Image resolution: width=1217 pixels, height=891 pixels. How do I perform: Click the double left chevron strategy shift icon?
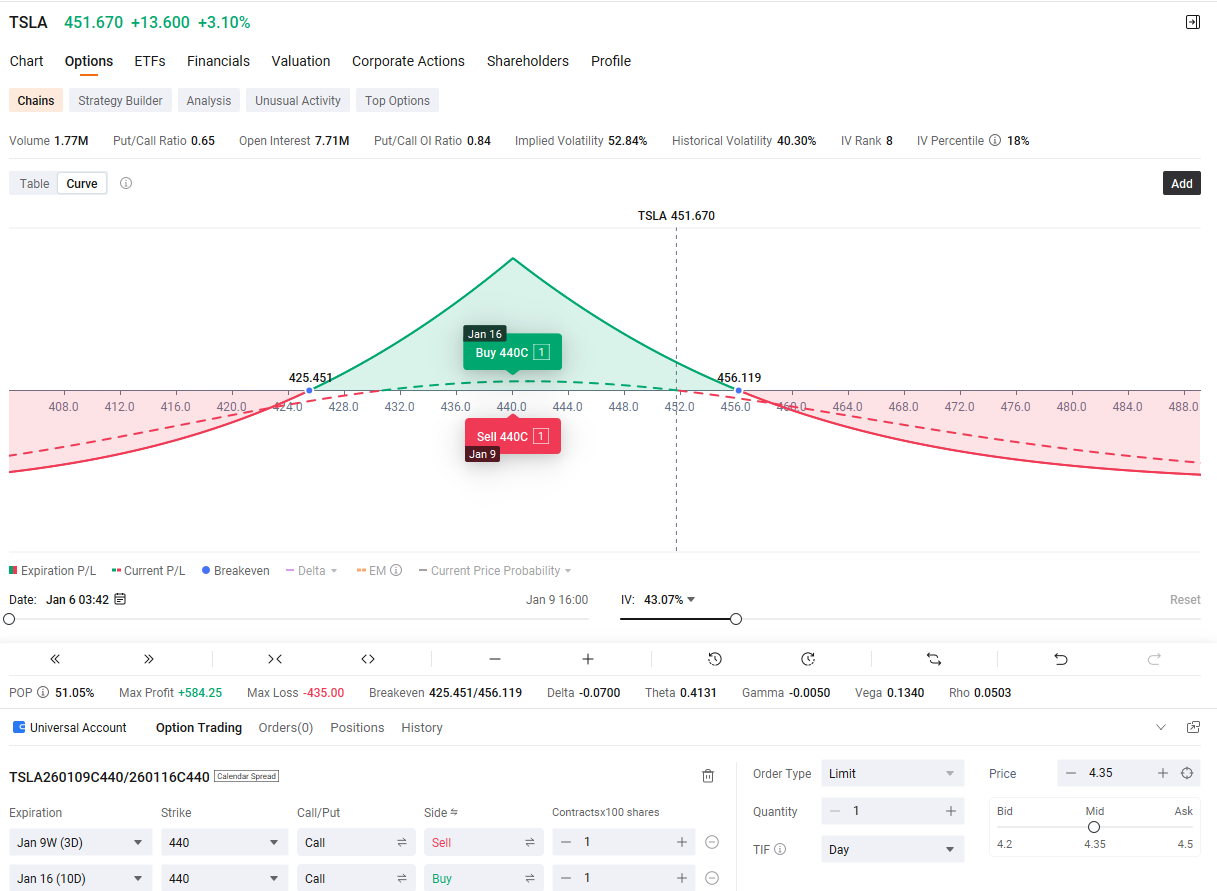pyautogui.click(x=55, y=659)
